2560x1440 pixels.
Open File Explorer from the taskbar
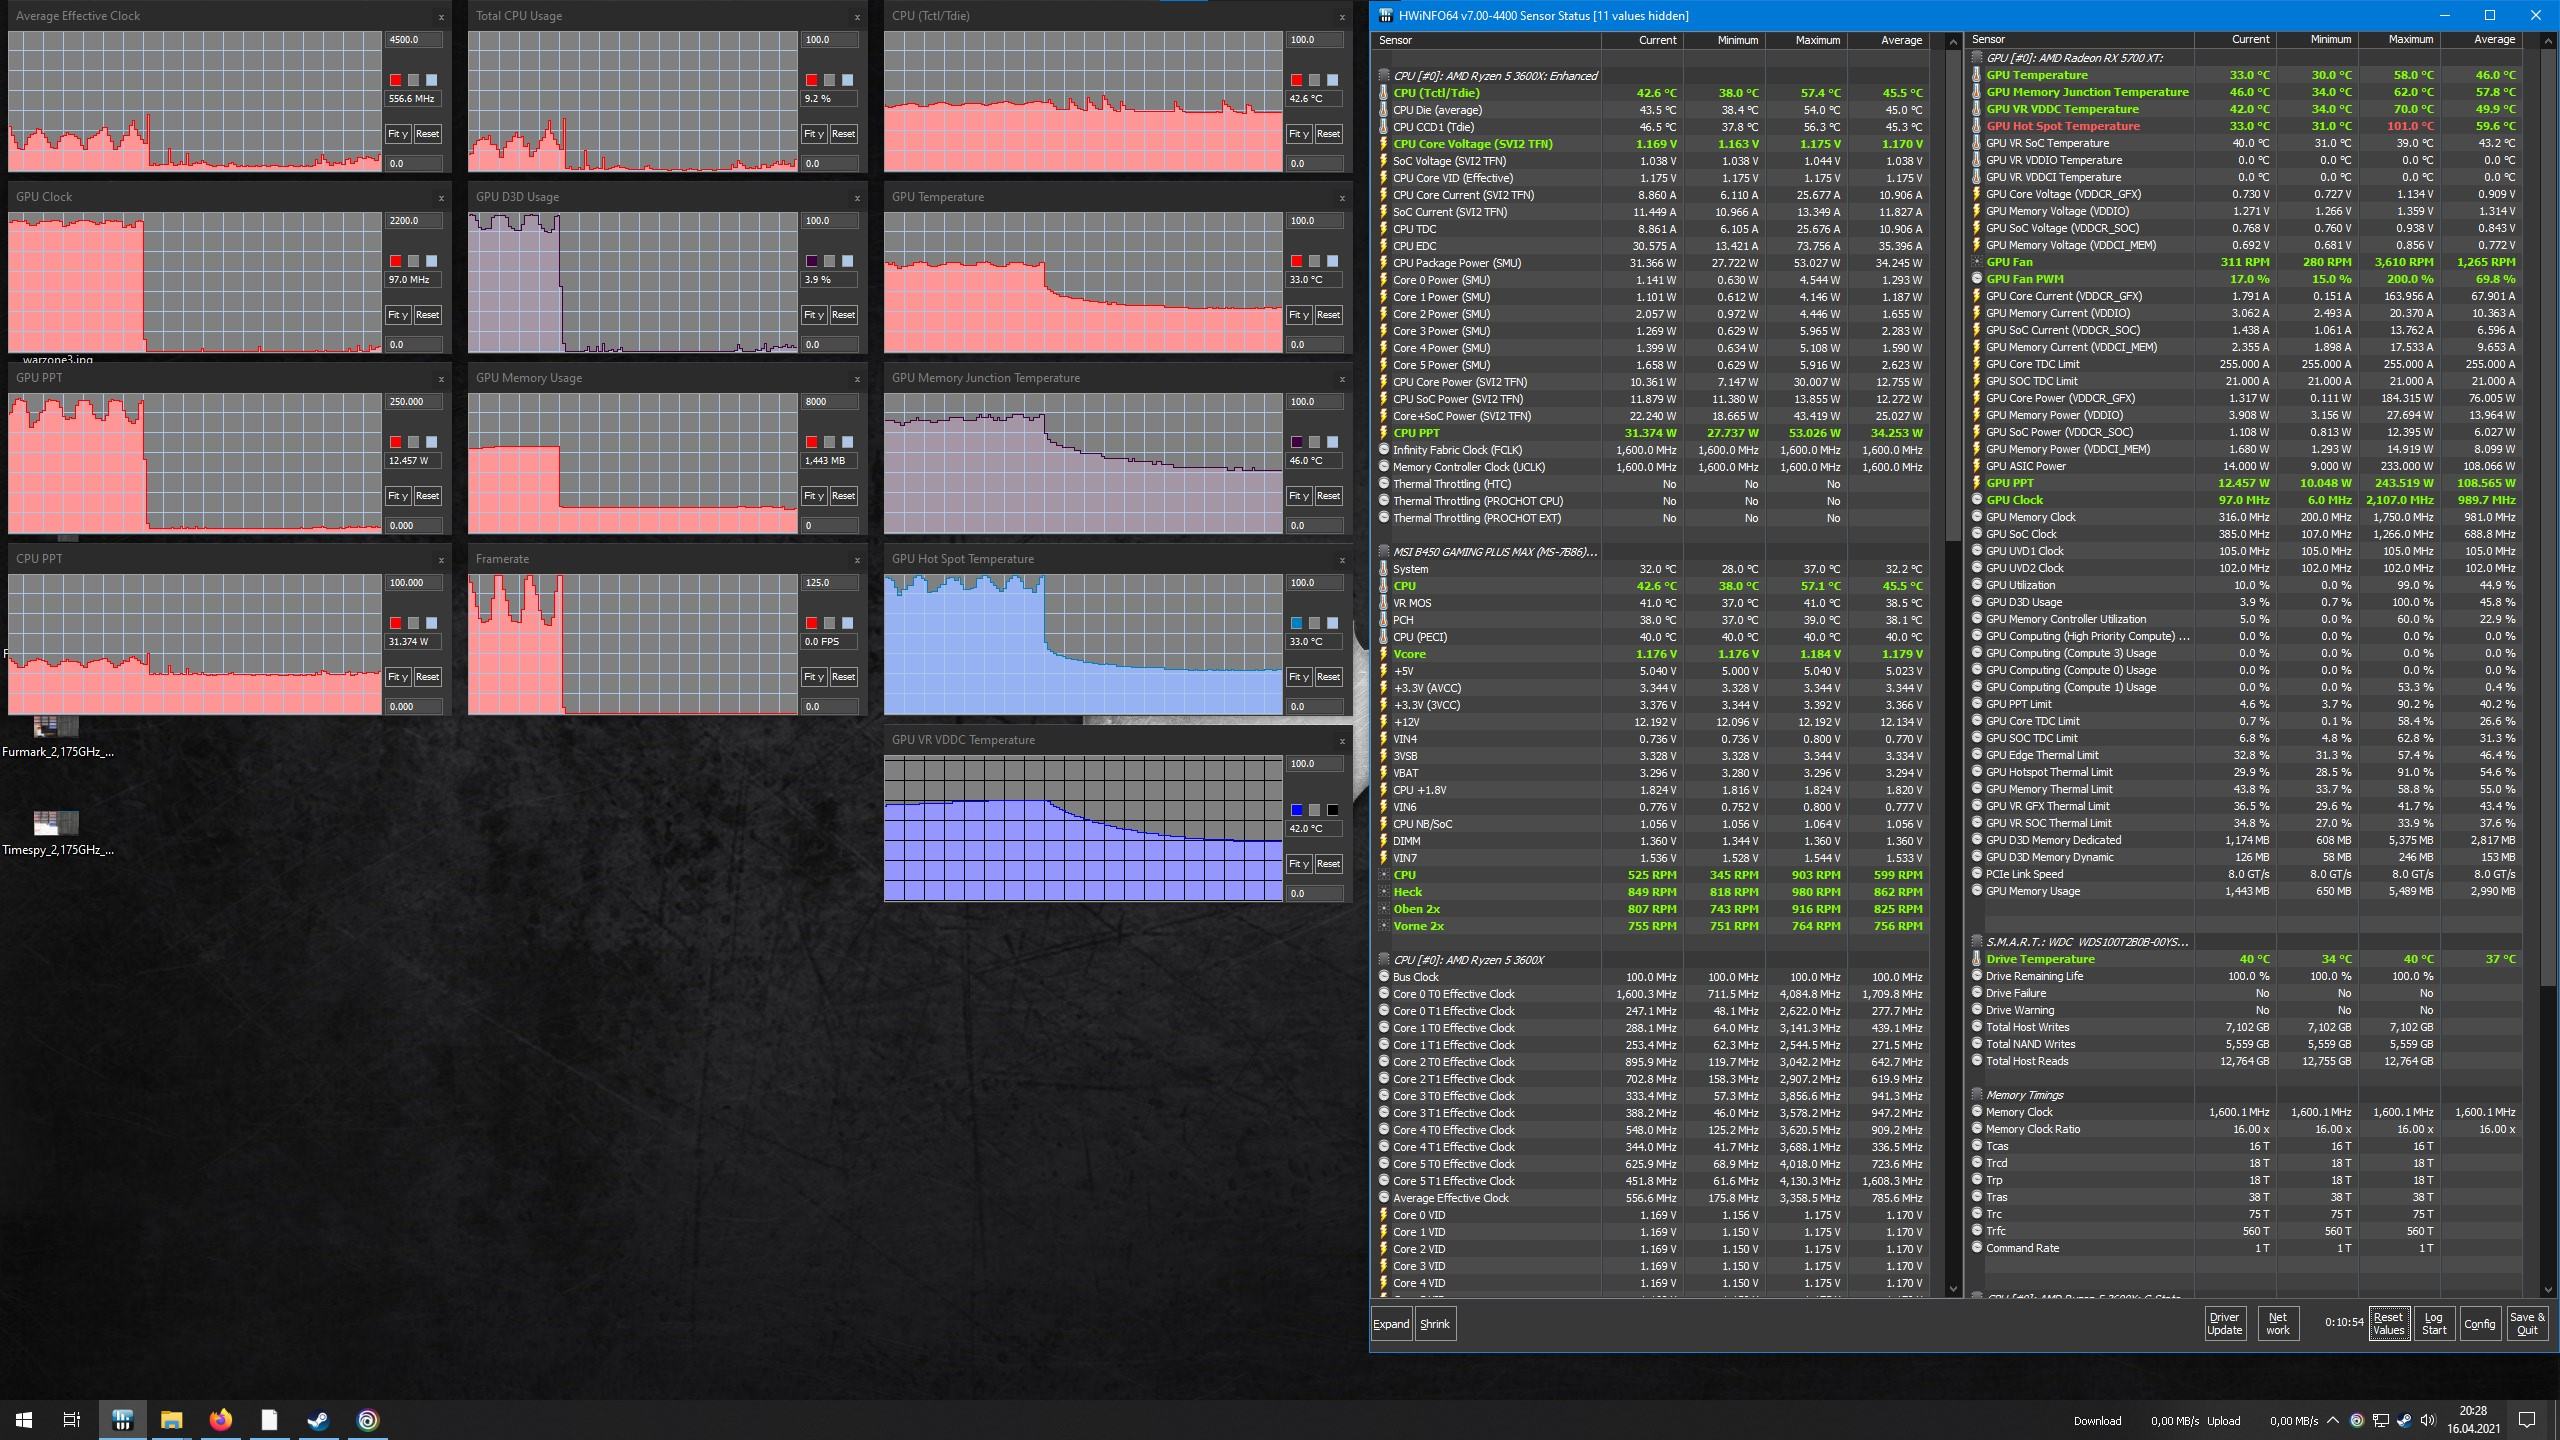(172, 1420)
